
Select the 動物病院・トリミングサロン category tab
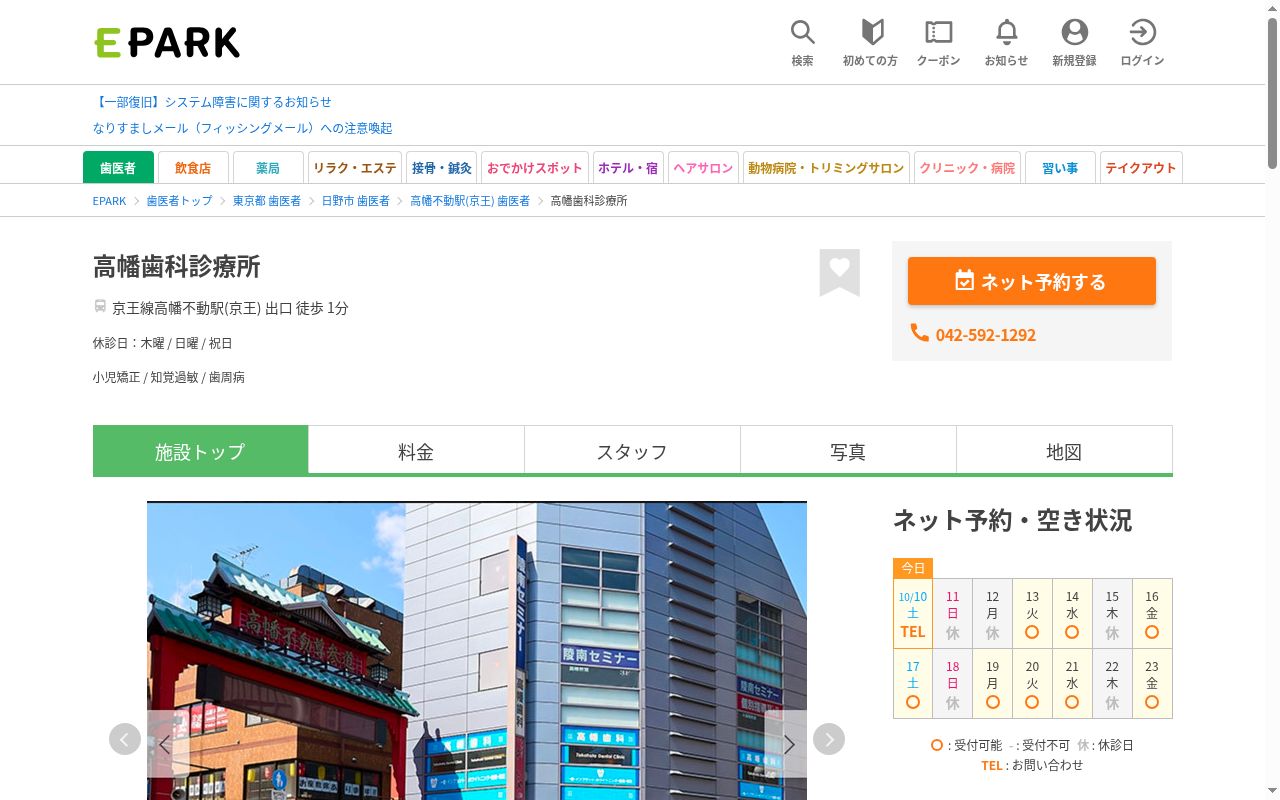(826, 168)
